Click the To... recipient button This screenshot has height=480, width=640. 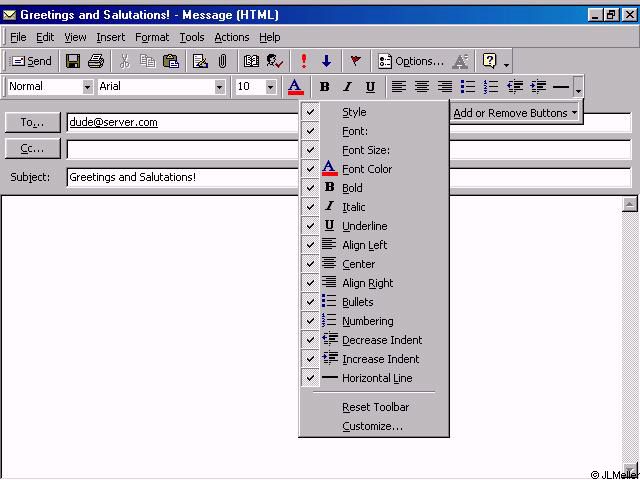point(33,122)
